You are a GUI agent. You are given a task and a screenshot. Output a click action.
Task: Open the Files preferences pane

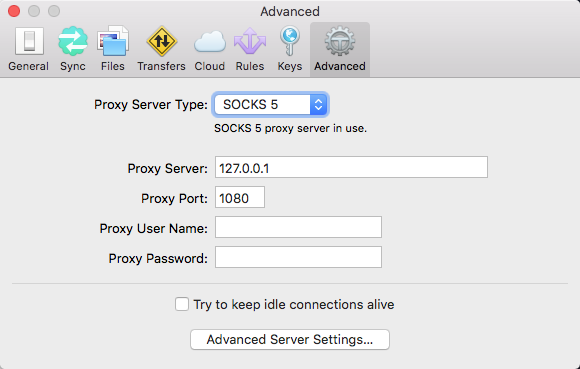(113, 49)
